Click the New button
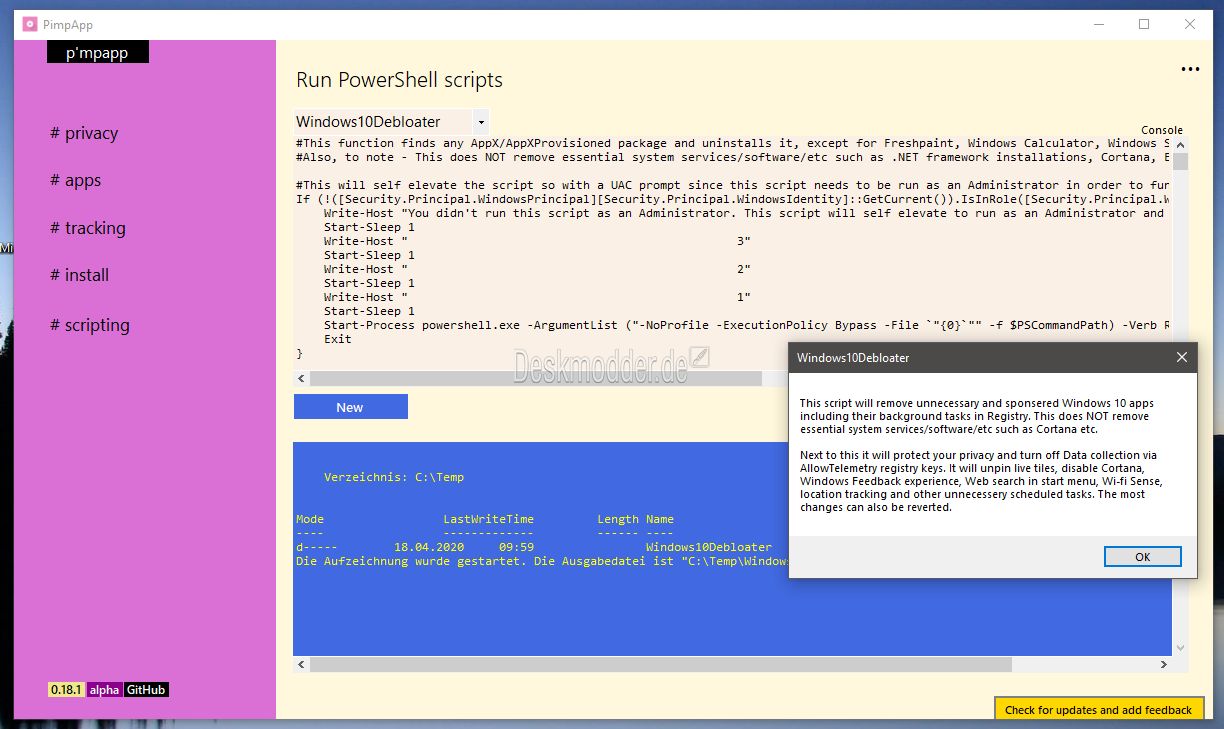Viewport: 1224px width, 729px height. (350, 407)
